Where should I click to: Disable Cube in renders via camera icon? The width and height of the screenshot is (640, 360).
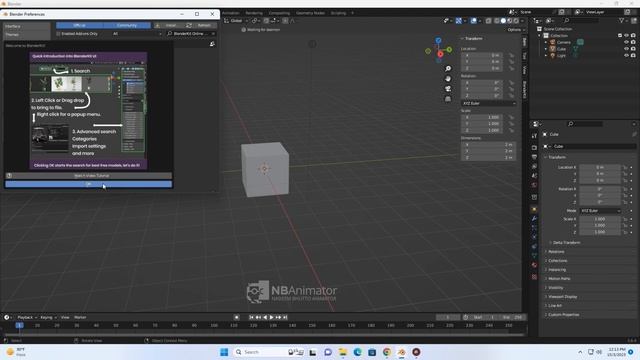[633, 49]
